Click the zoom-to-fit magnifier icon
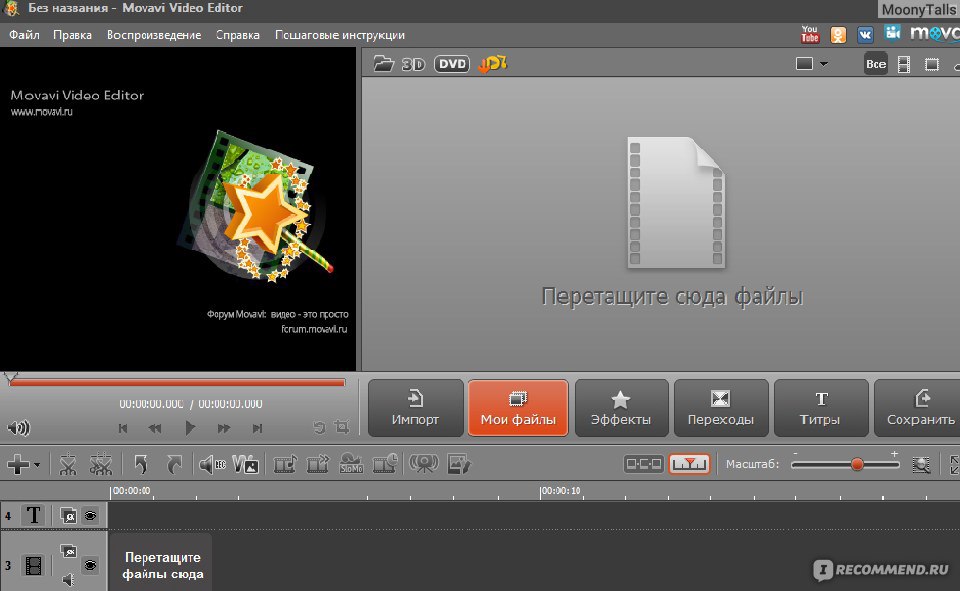The width and height of the screenshot is (960, 591). [921, 465]
